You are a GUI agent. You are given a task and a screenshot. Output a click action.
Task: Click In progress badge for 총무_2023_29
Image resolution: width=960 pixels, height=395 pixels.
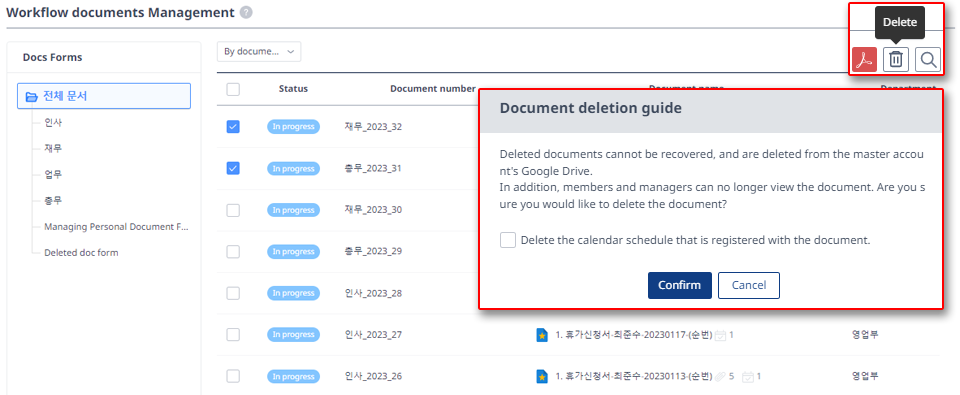click(293, 252)
